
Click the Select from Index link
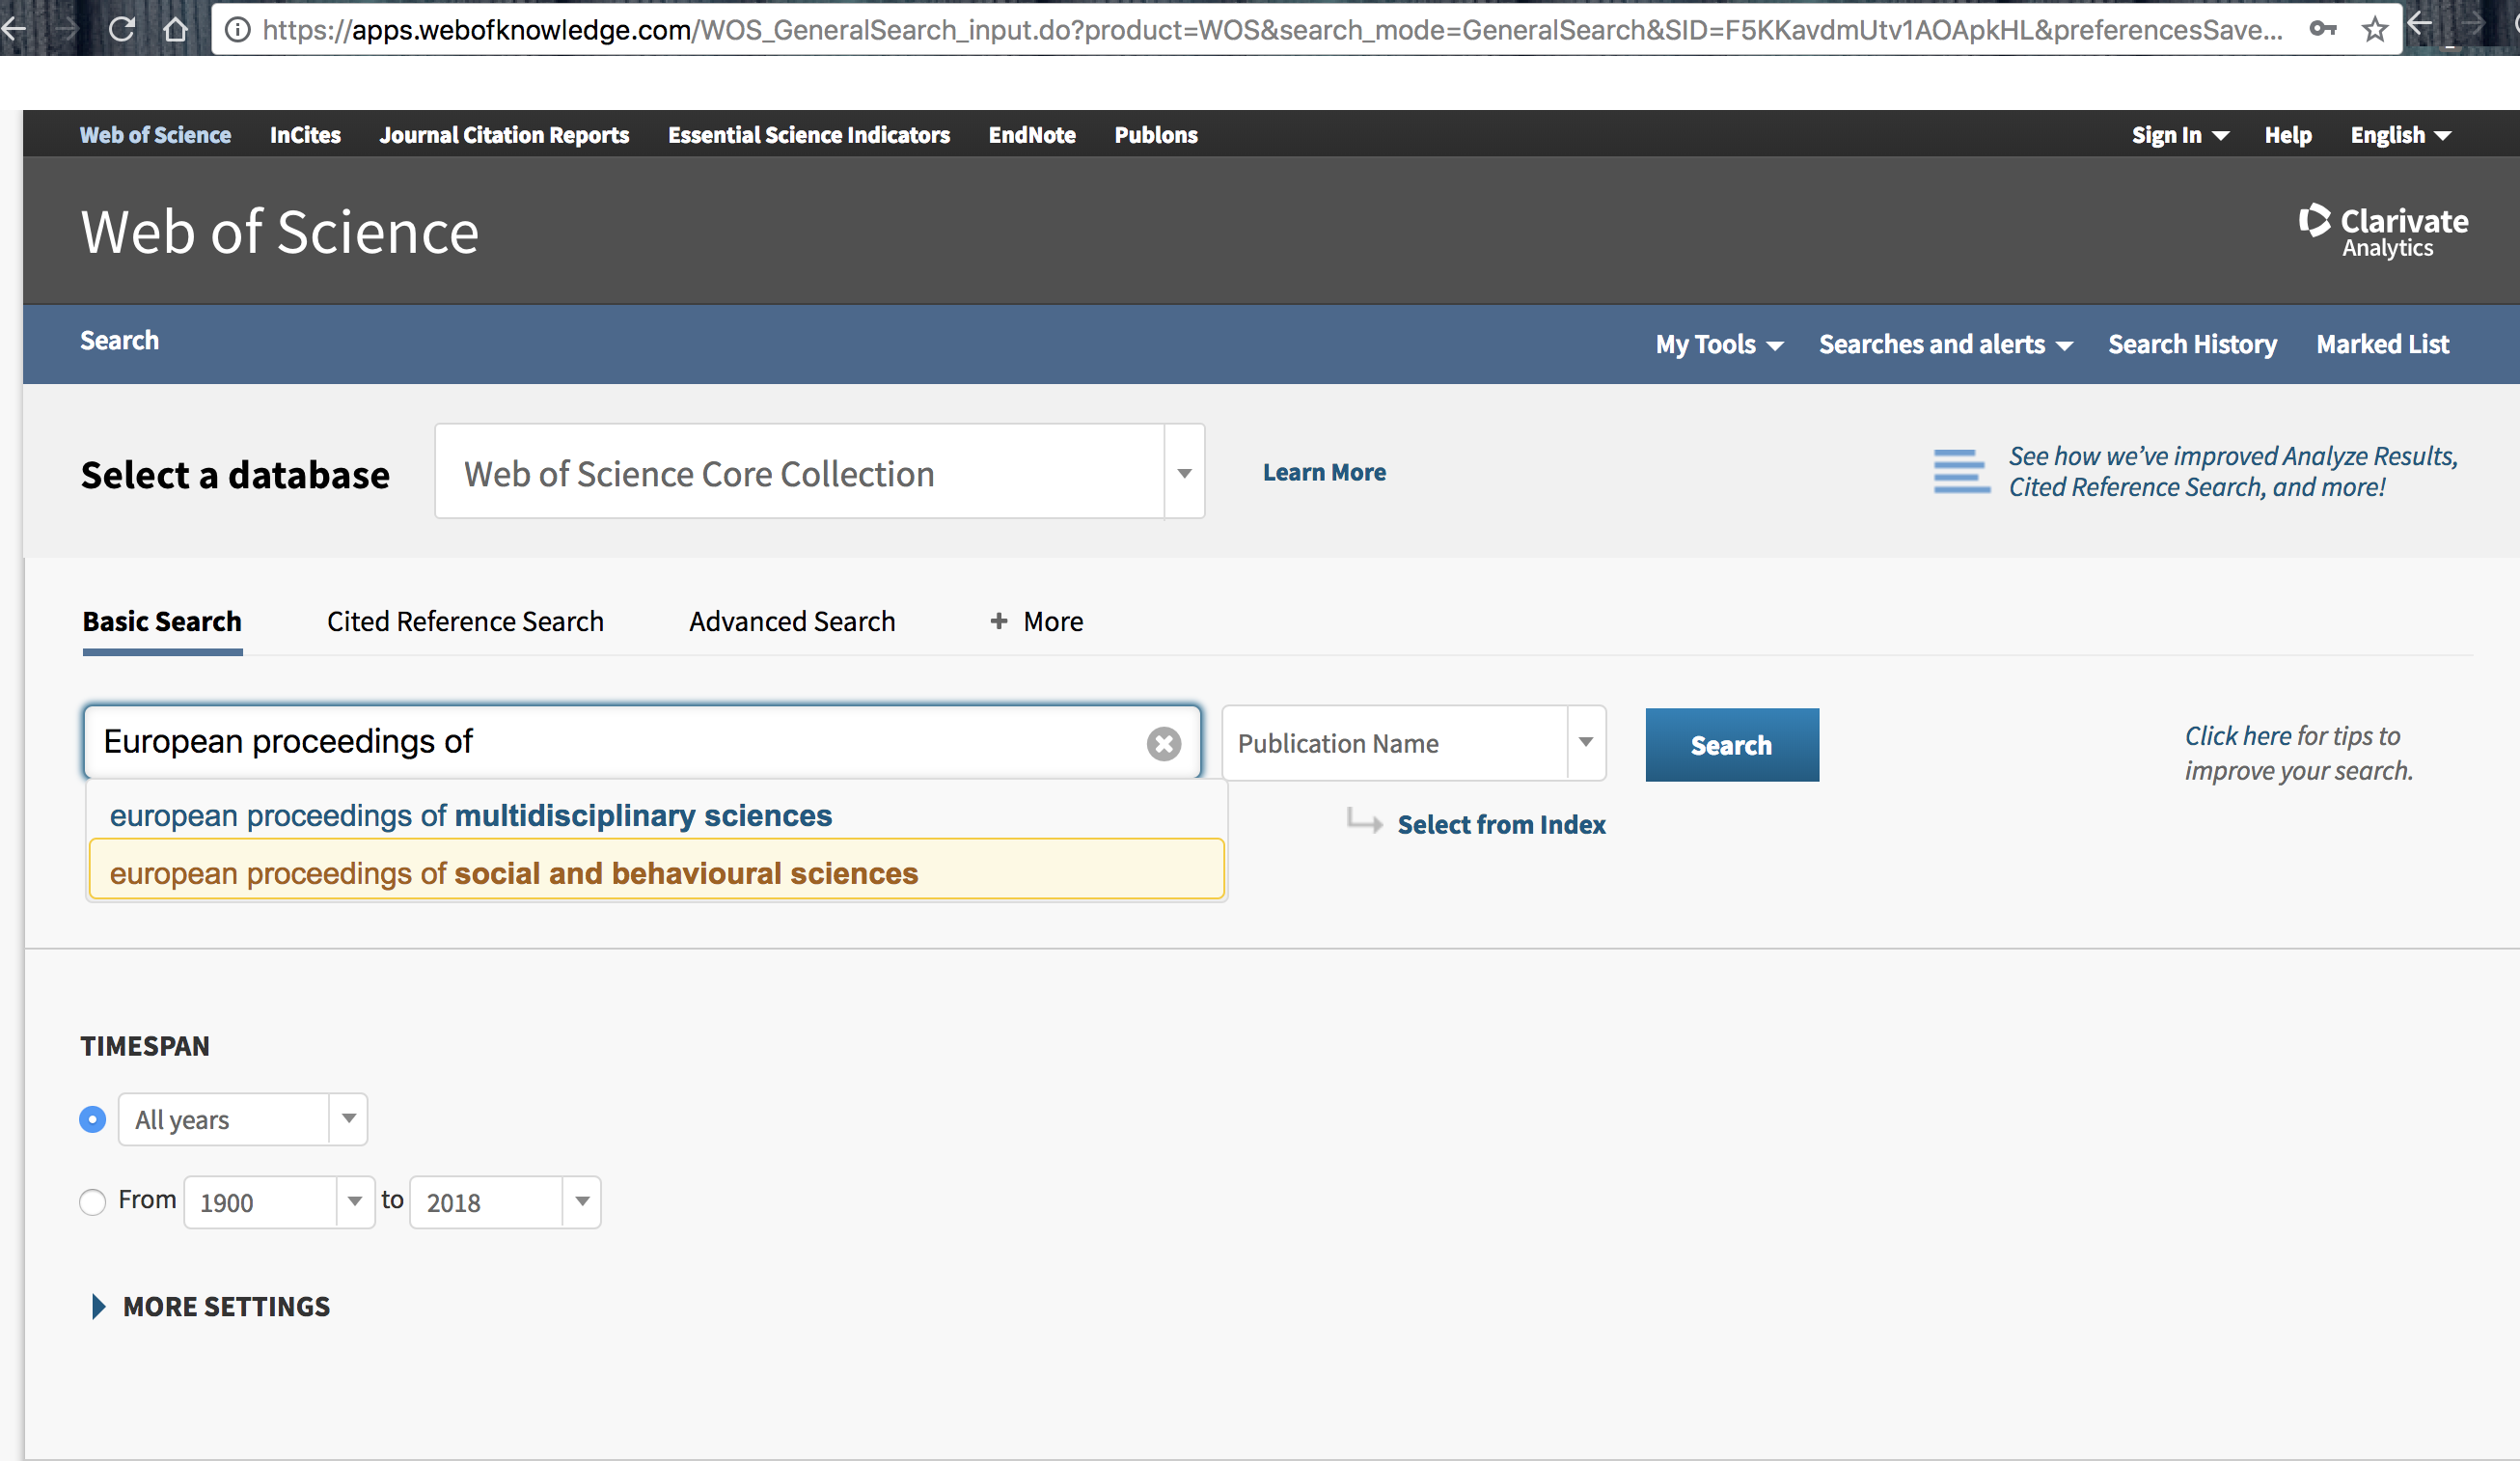click(x=1501, y=824)
